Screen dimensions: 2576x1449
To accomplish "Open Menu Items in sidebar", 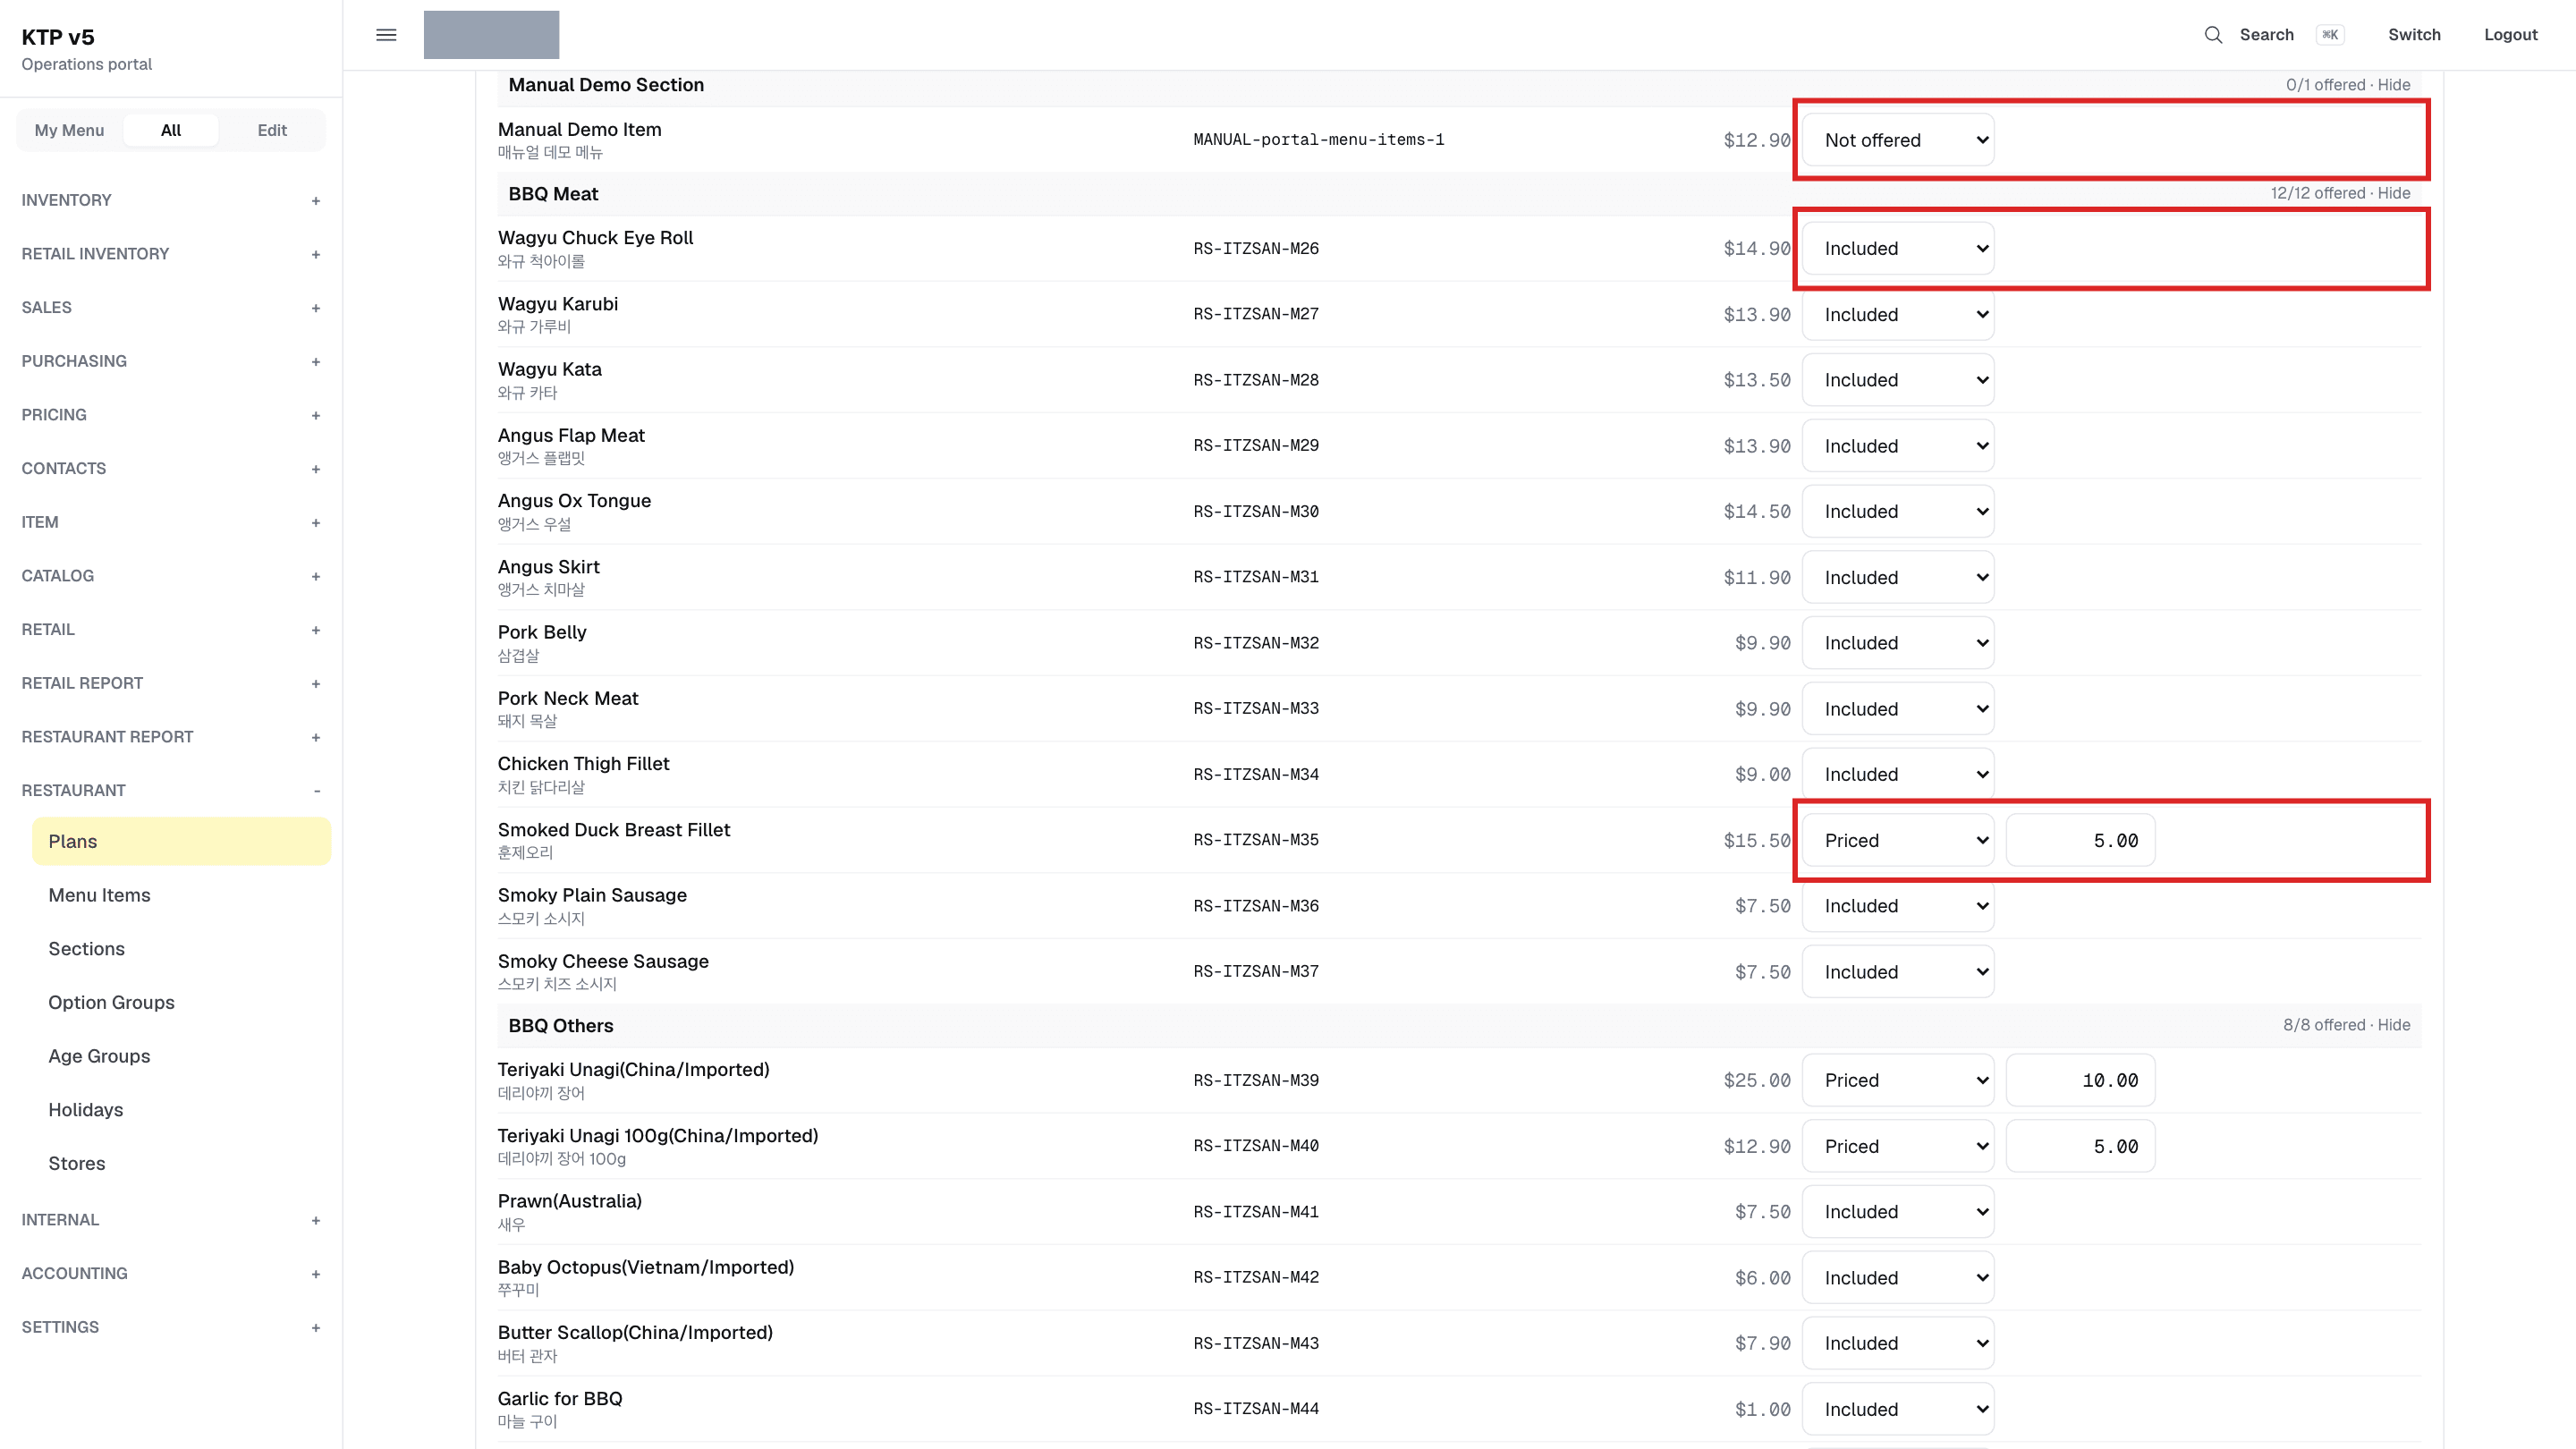I will 99,895.
